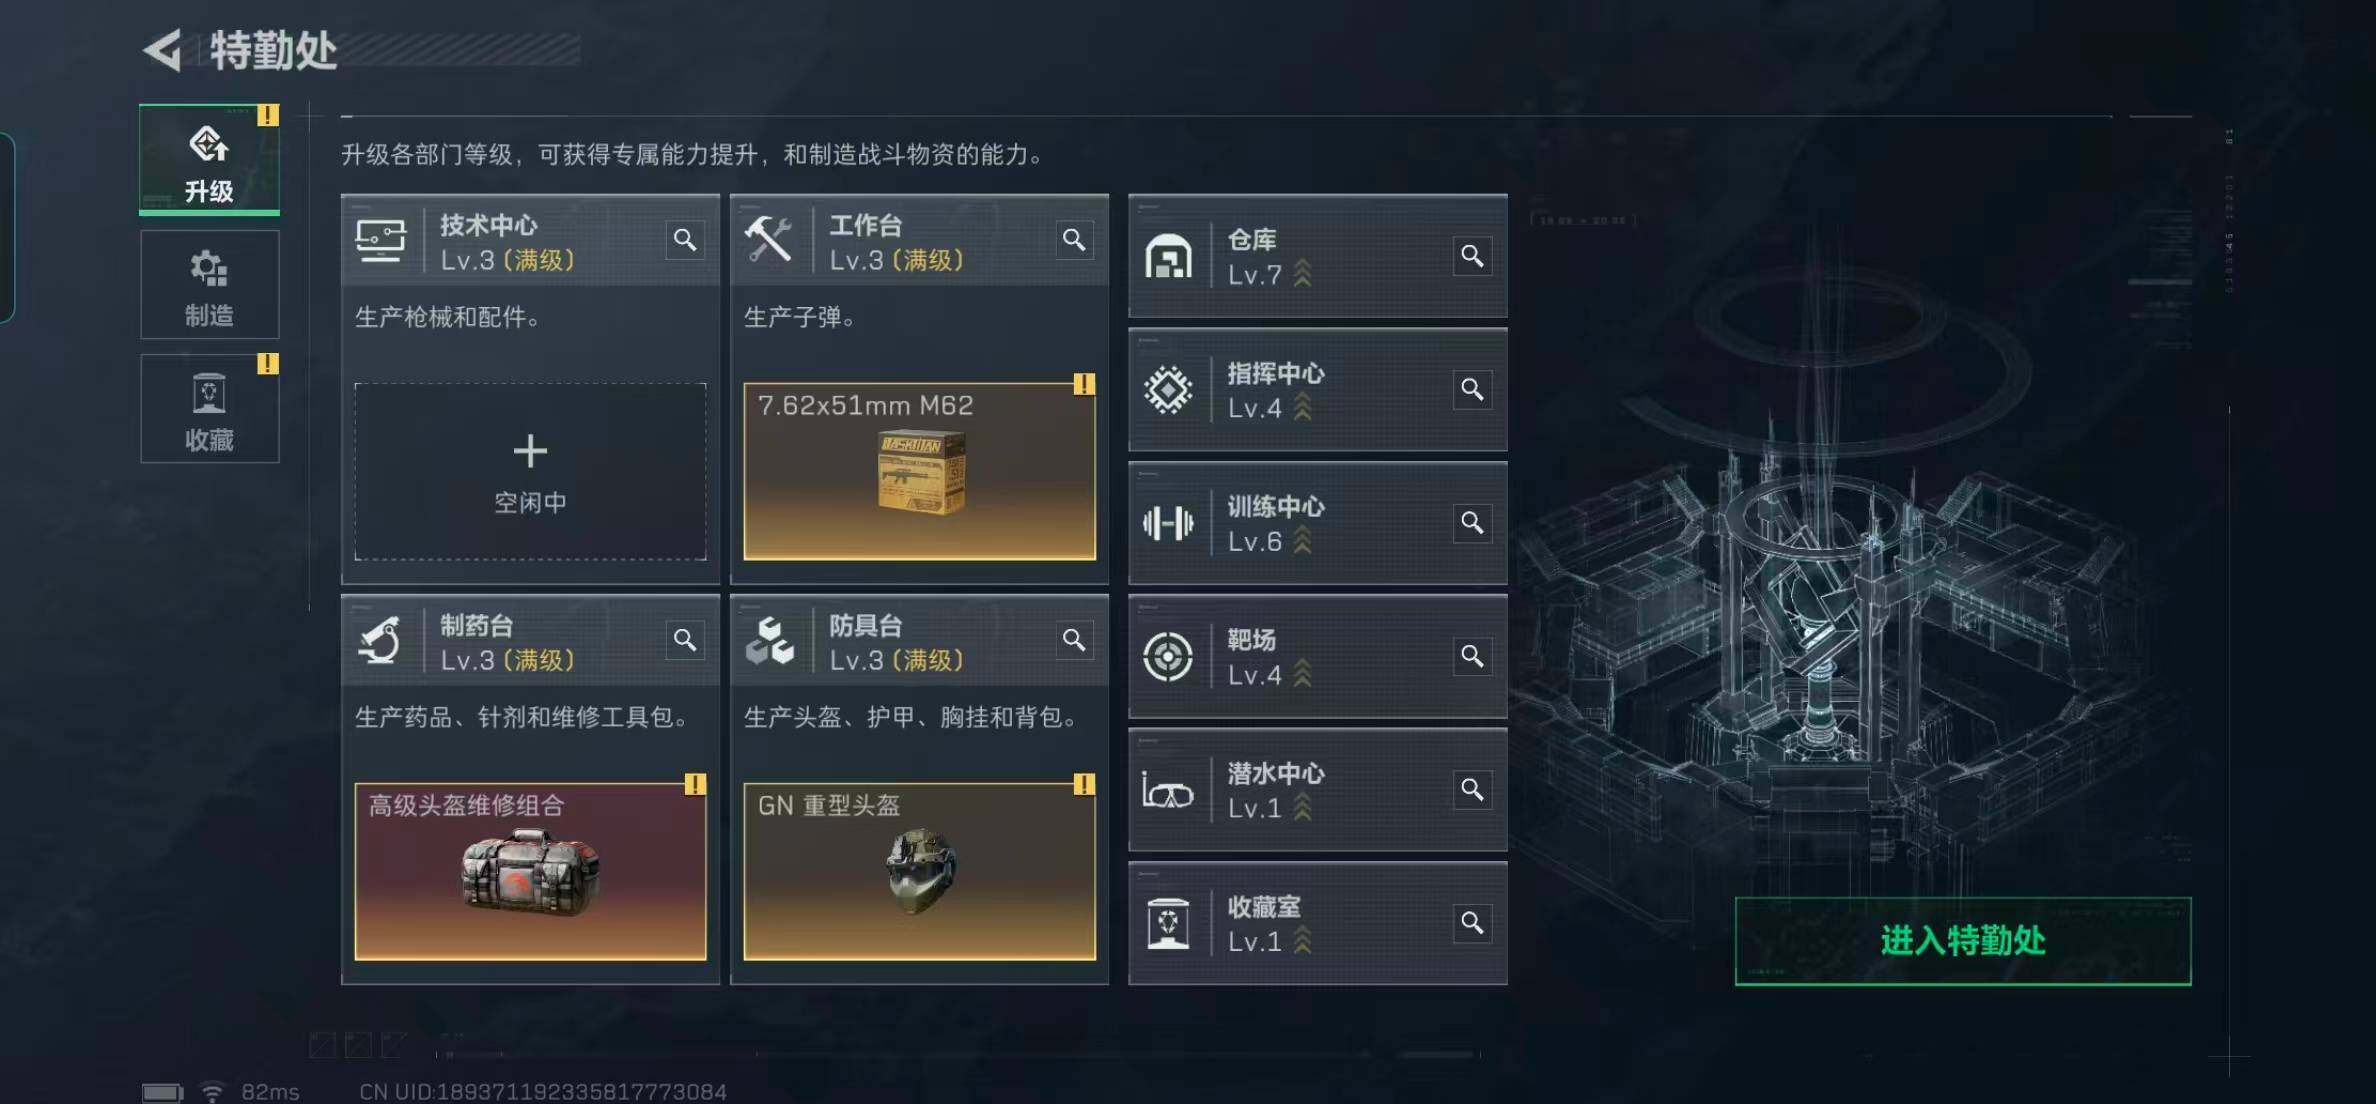Switch to the 制造 tab
Image resolution: width=2376 pixels, height=1104 pixels.
(x=209, y=285)
